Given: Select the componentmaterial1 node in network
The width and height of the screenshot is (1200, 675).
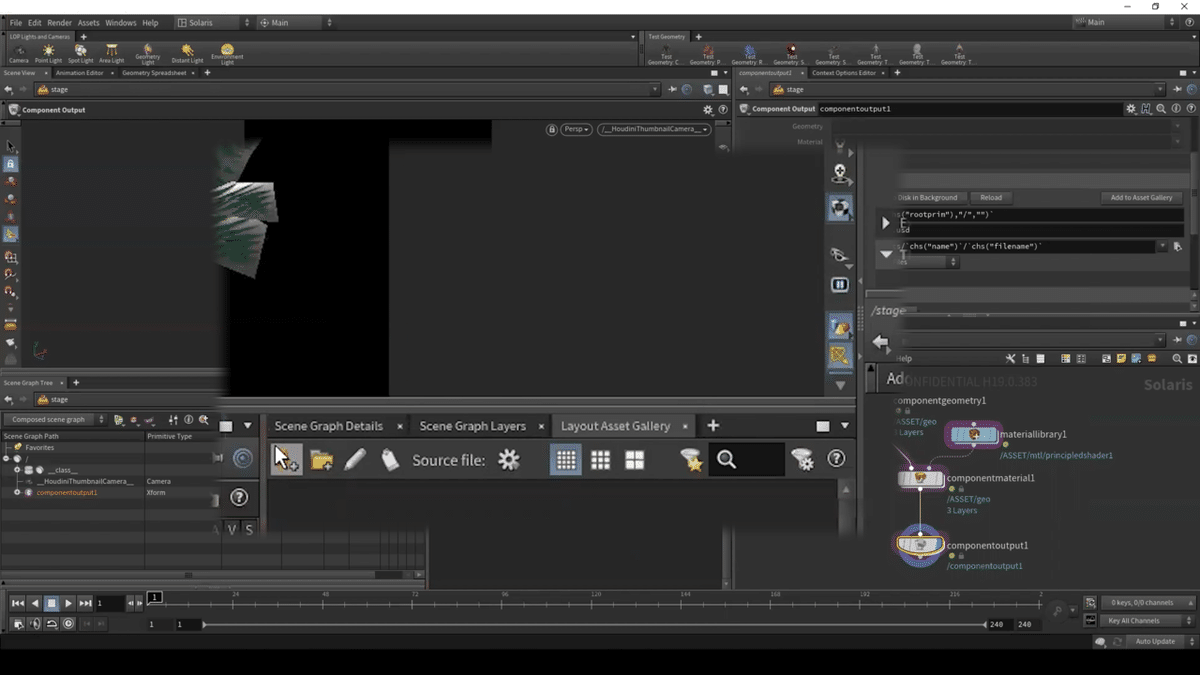Looking at the screenshot, I should (920, 479).
